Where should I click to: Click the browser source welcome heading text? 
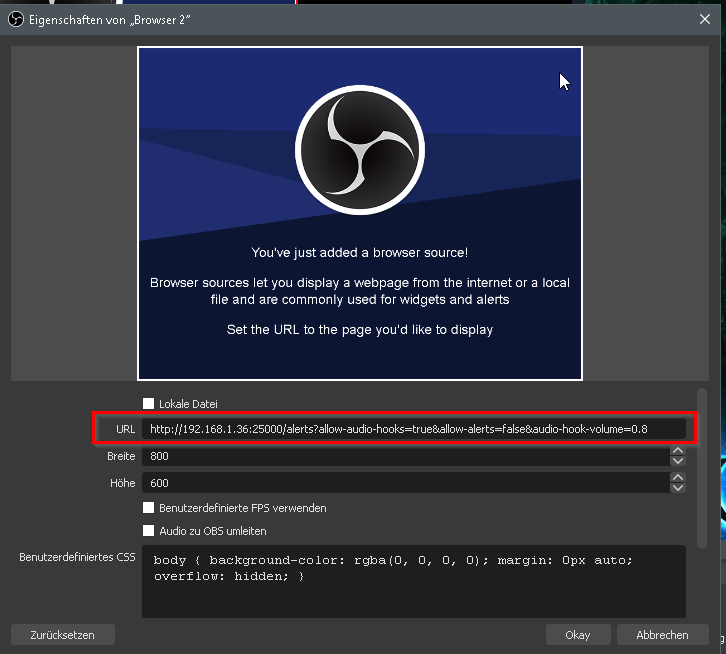click(359, 253)
